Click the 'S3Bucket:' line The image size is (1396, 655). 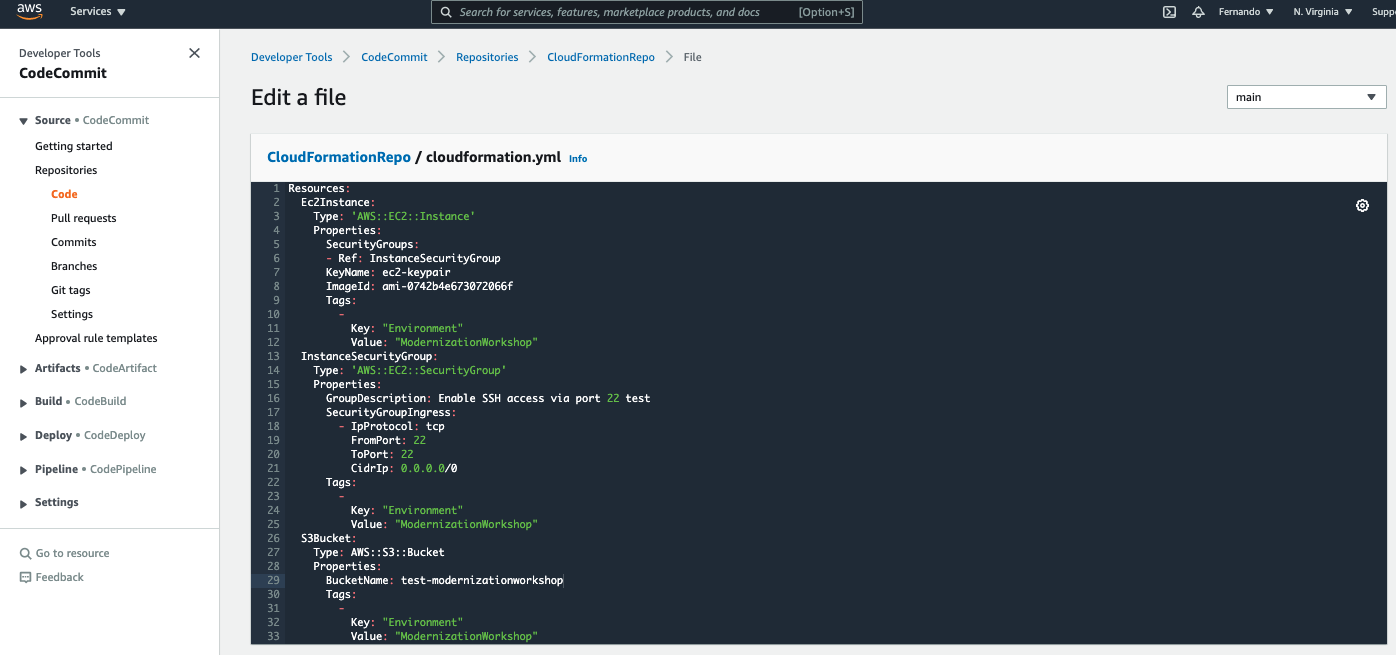click(x=329, y=538)
